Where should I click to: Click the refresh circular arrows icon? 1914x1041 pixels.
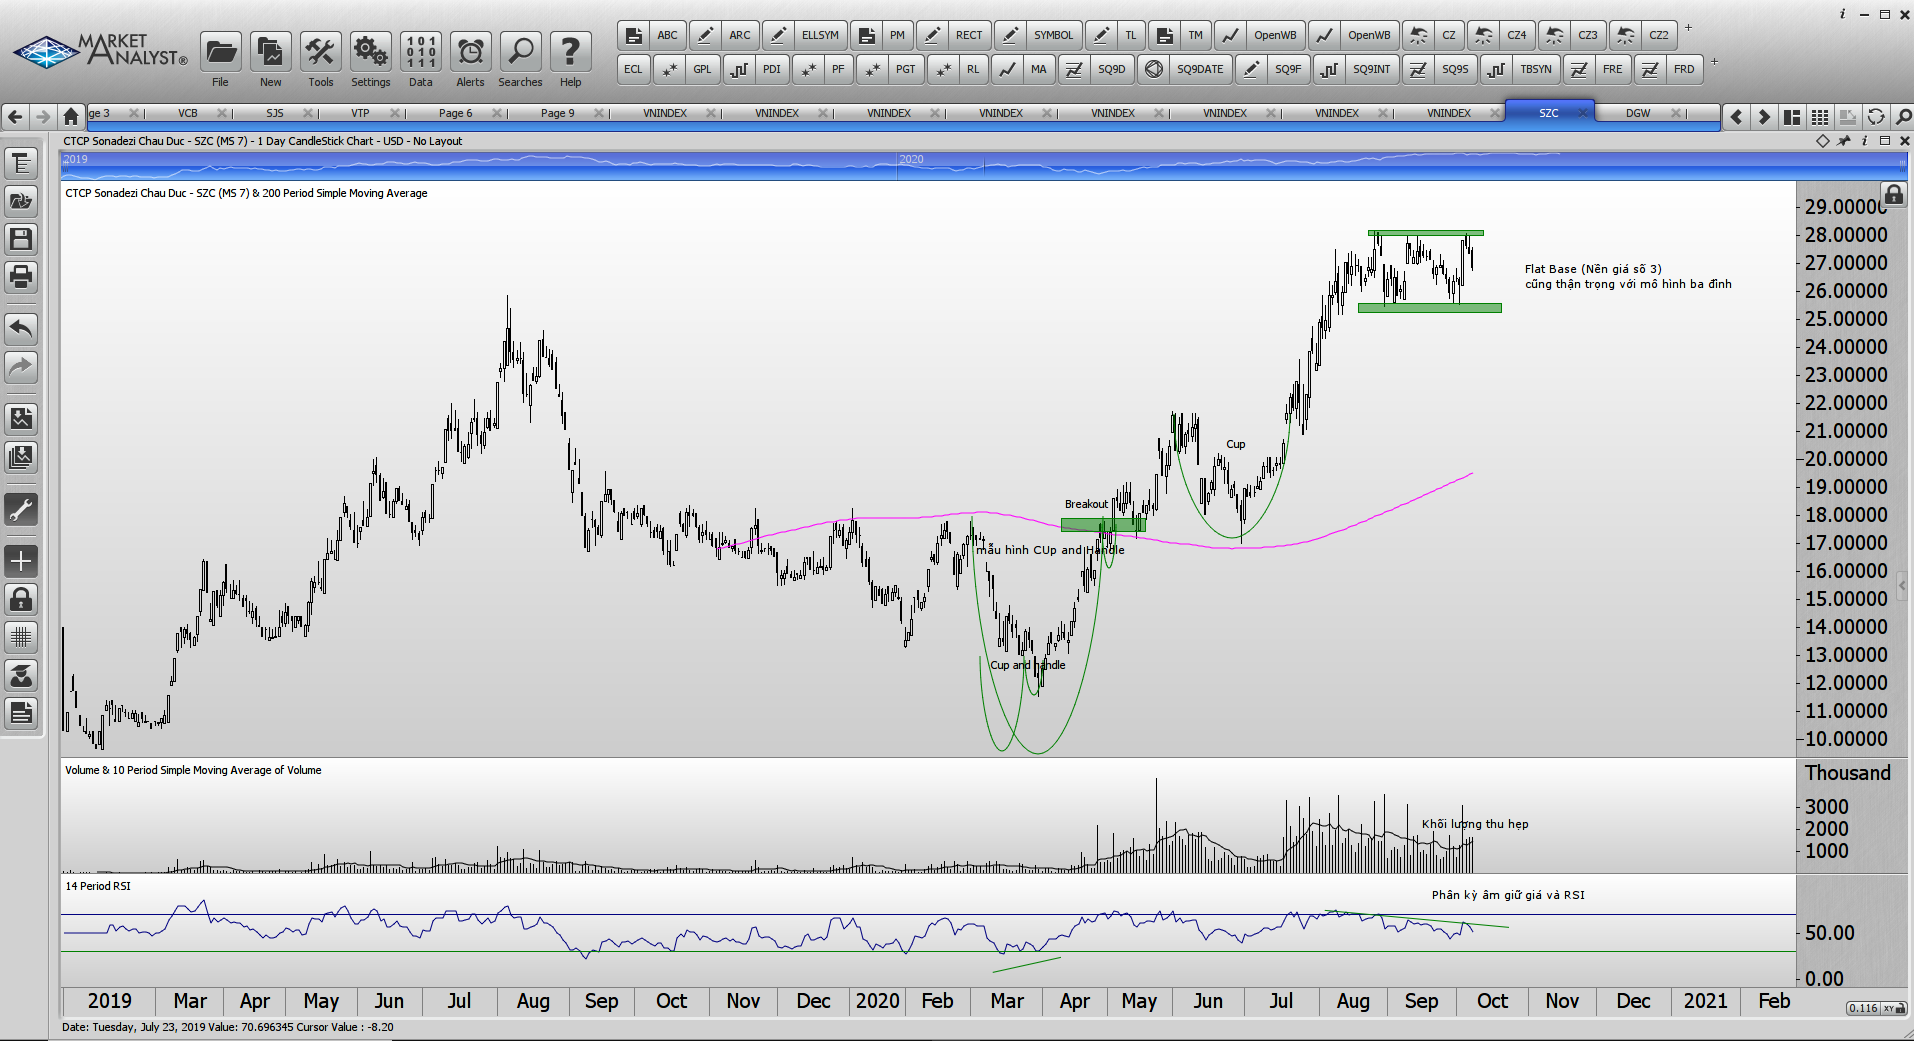(x=1876, y=117)
